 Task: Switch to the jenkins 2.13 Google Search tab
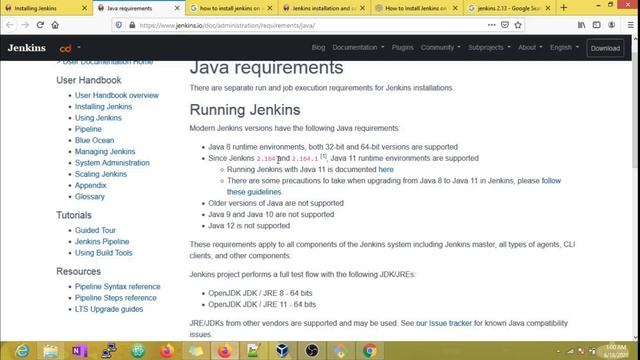click(509, 8)
